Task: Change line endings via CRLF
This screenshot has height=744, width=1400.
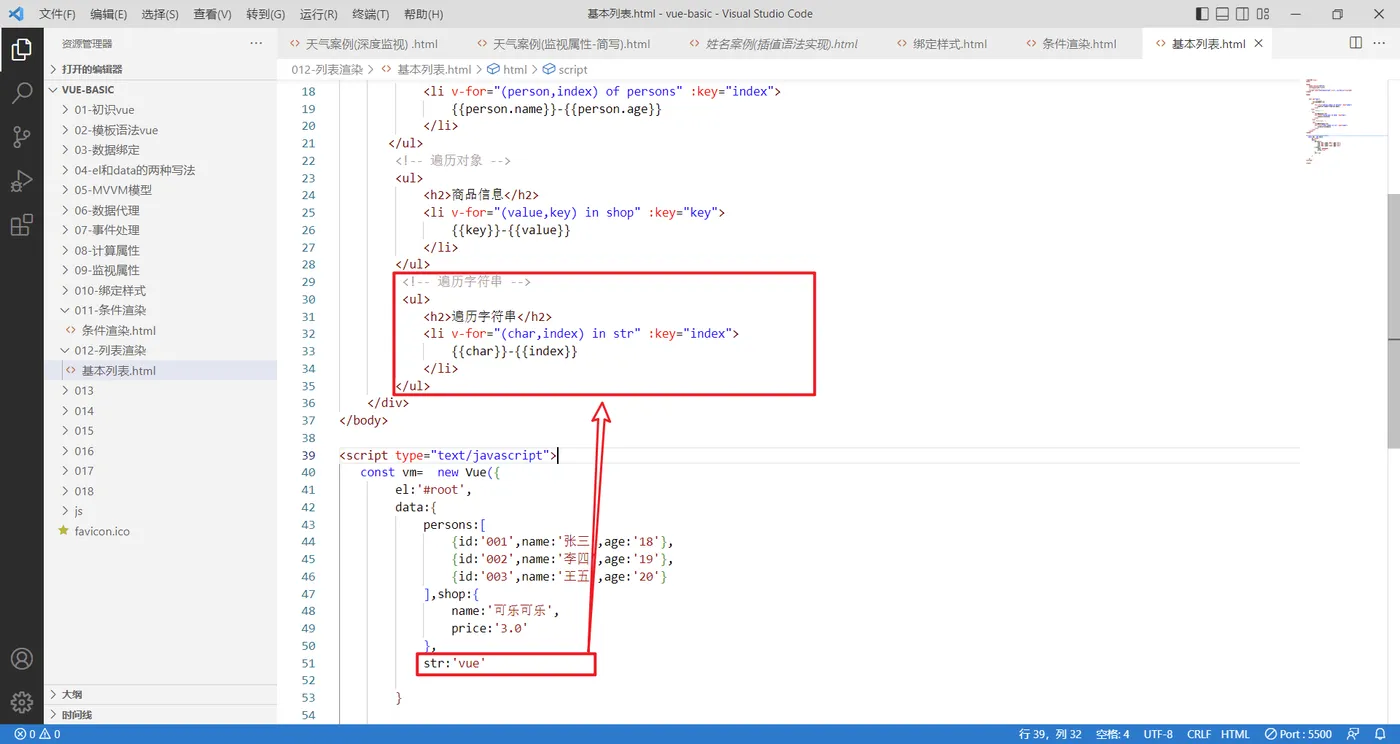Action: tap(1198, 734)
